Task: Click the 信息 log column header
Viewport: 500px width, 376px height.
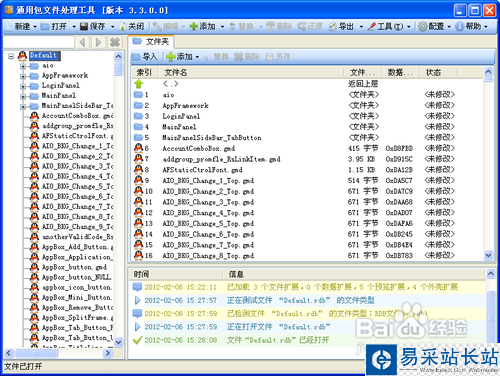Action: 354,274
